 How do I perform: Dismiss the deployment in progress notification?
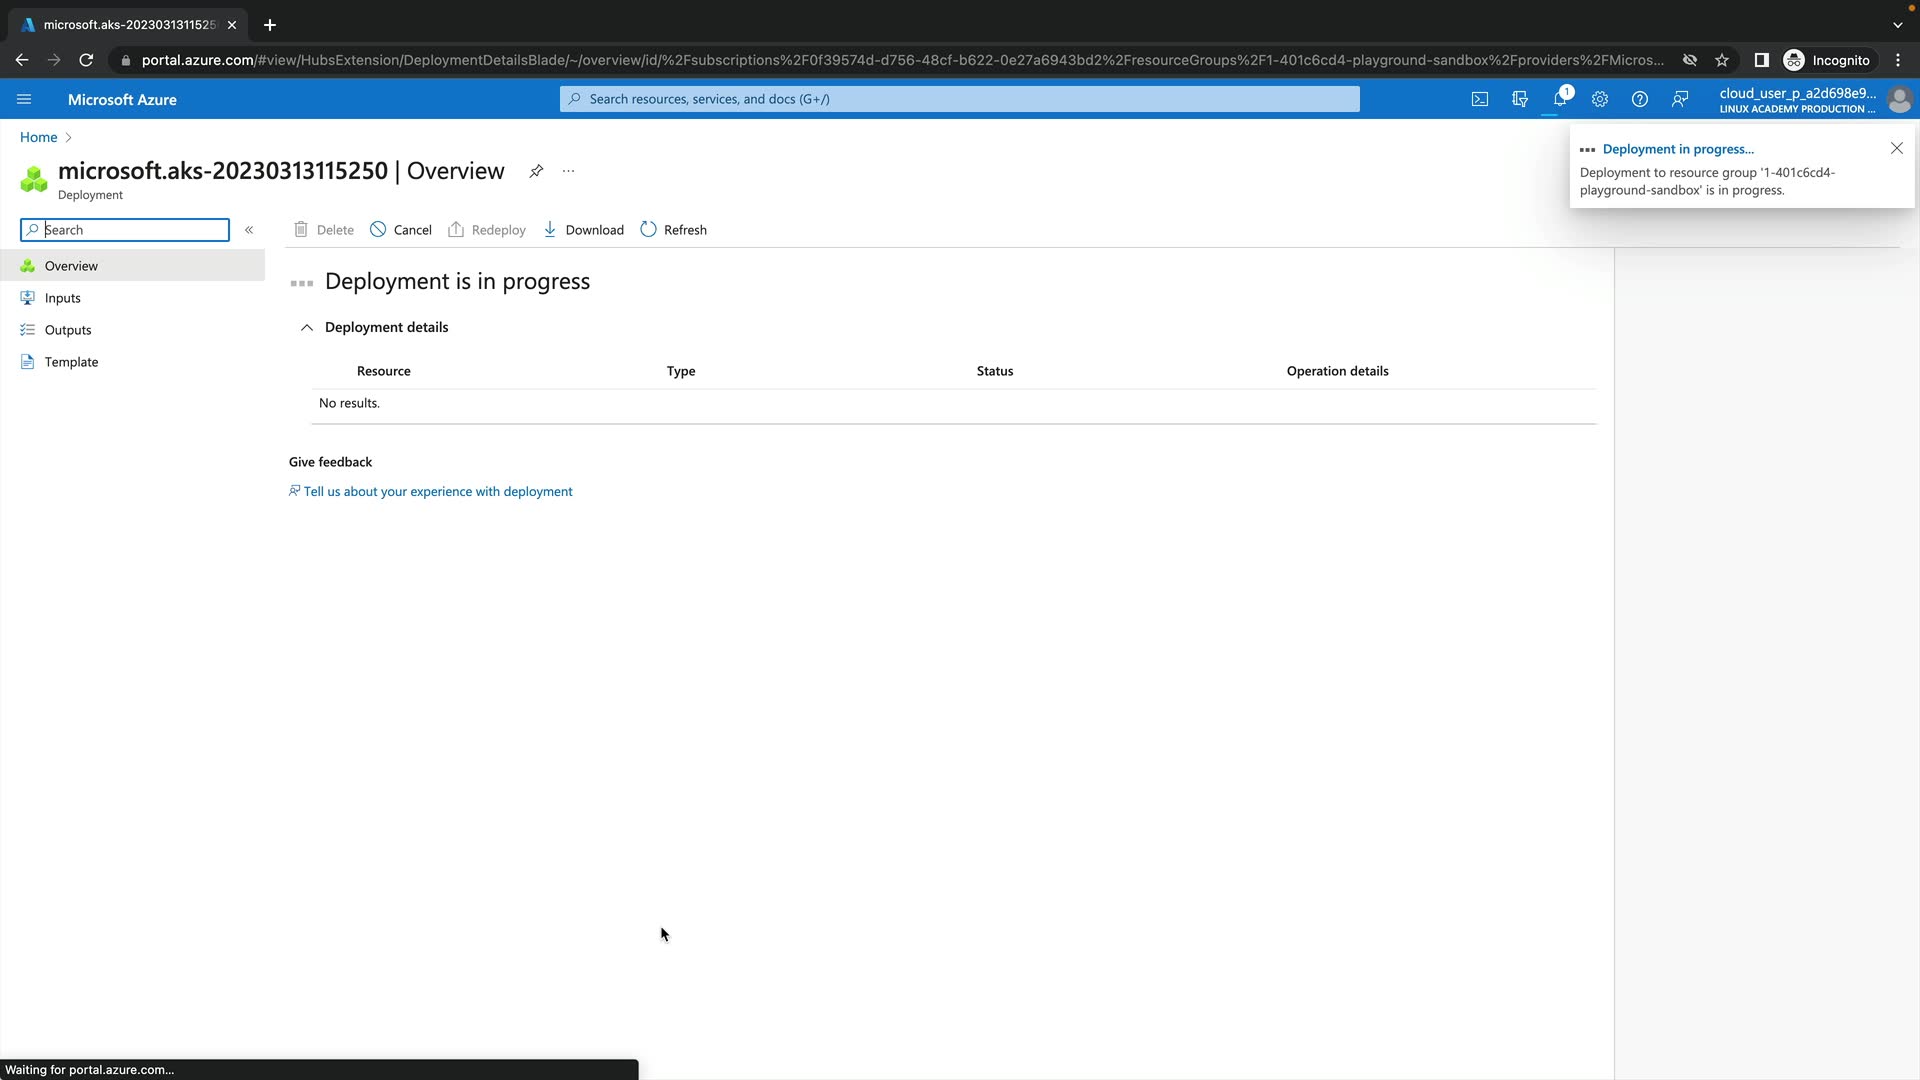point(1896,148)
